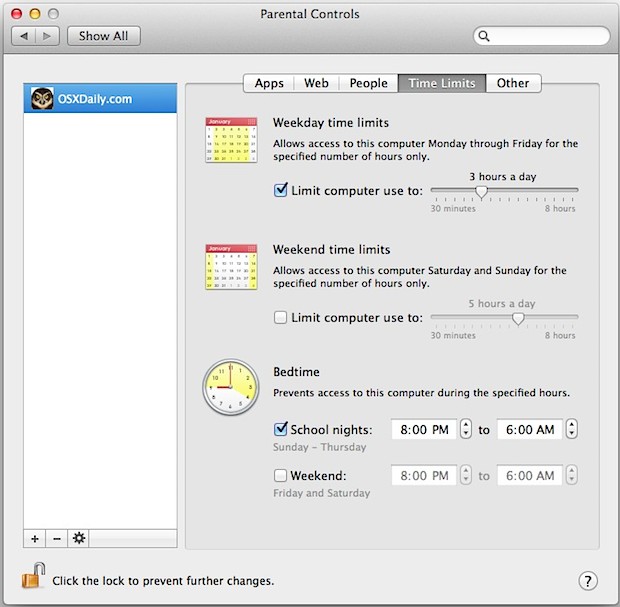Click the lock to prevent changes
The image size is (620, 607).
click(33, 575)
